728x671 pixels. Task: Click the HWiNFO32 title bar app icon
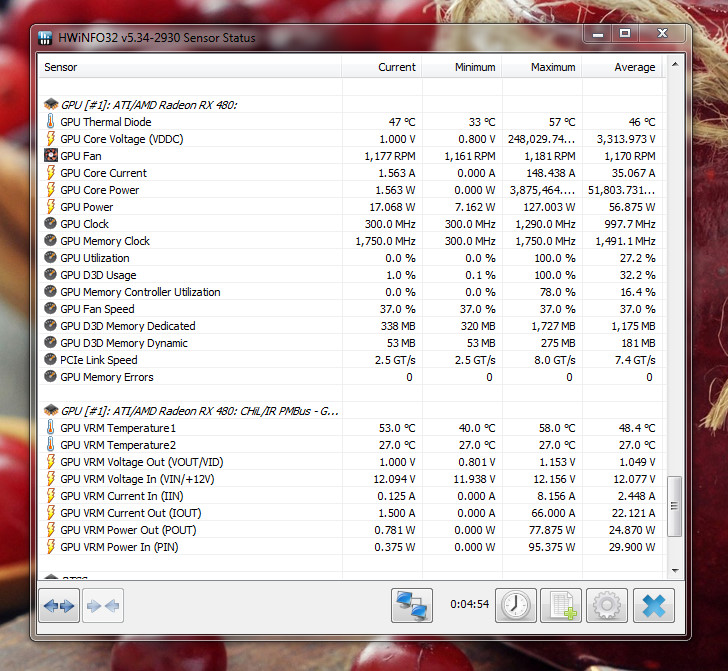pos(45,38)
